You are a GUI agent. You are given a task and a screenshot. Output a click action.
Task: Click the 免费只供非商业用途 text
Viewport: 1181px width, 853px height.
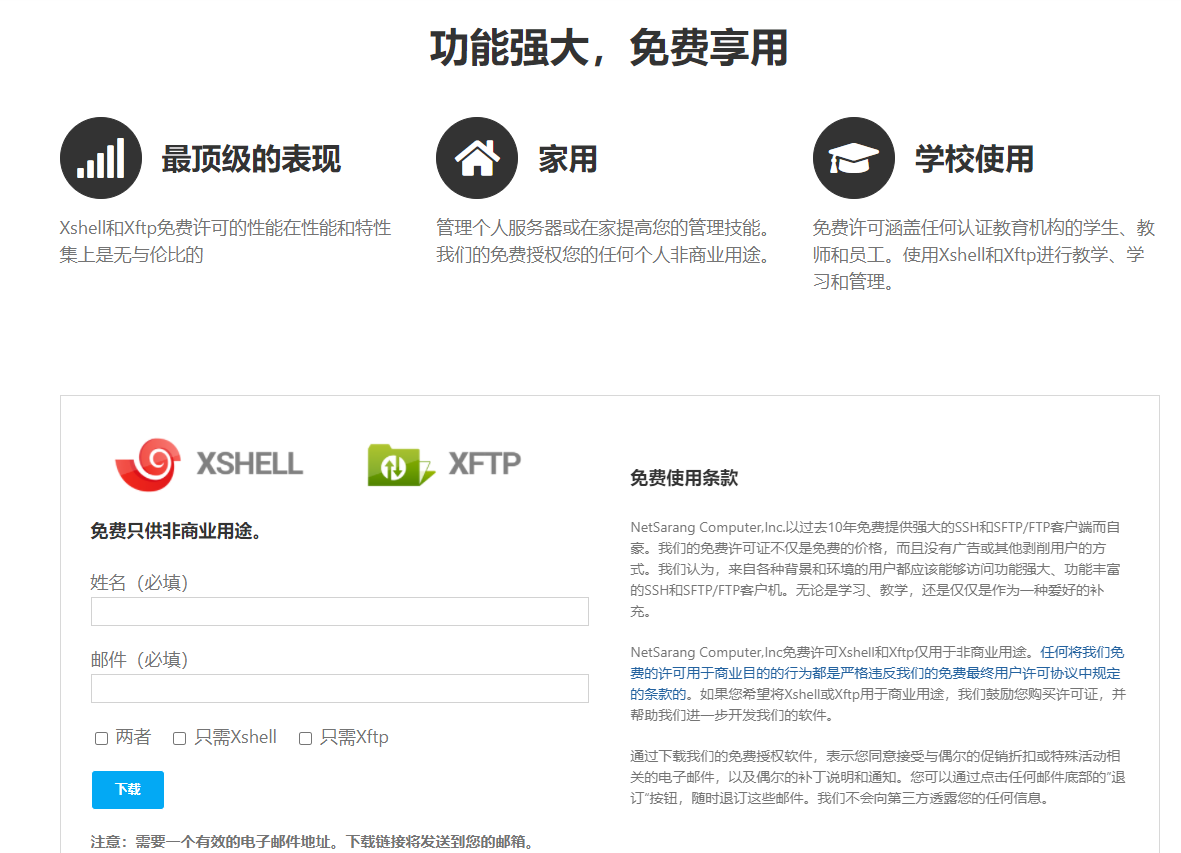pos(175,531)
